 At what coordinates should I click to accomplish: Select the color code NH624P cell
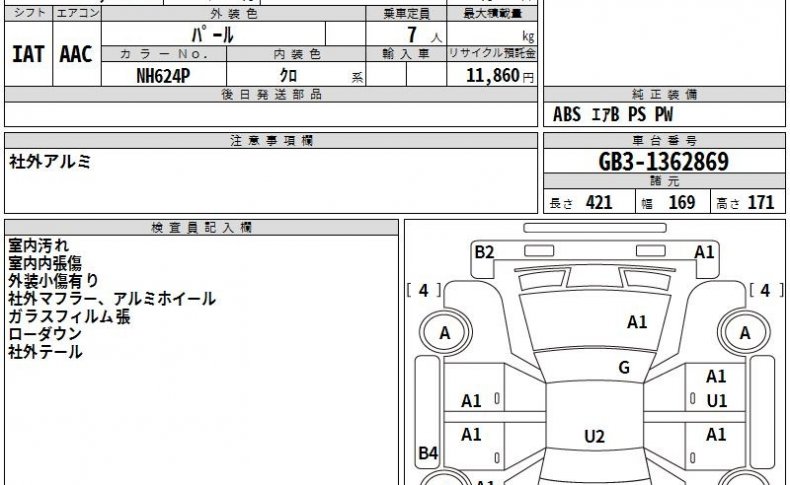[x=164, y=75]
